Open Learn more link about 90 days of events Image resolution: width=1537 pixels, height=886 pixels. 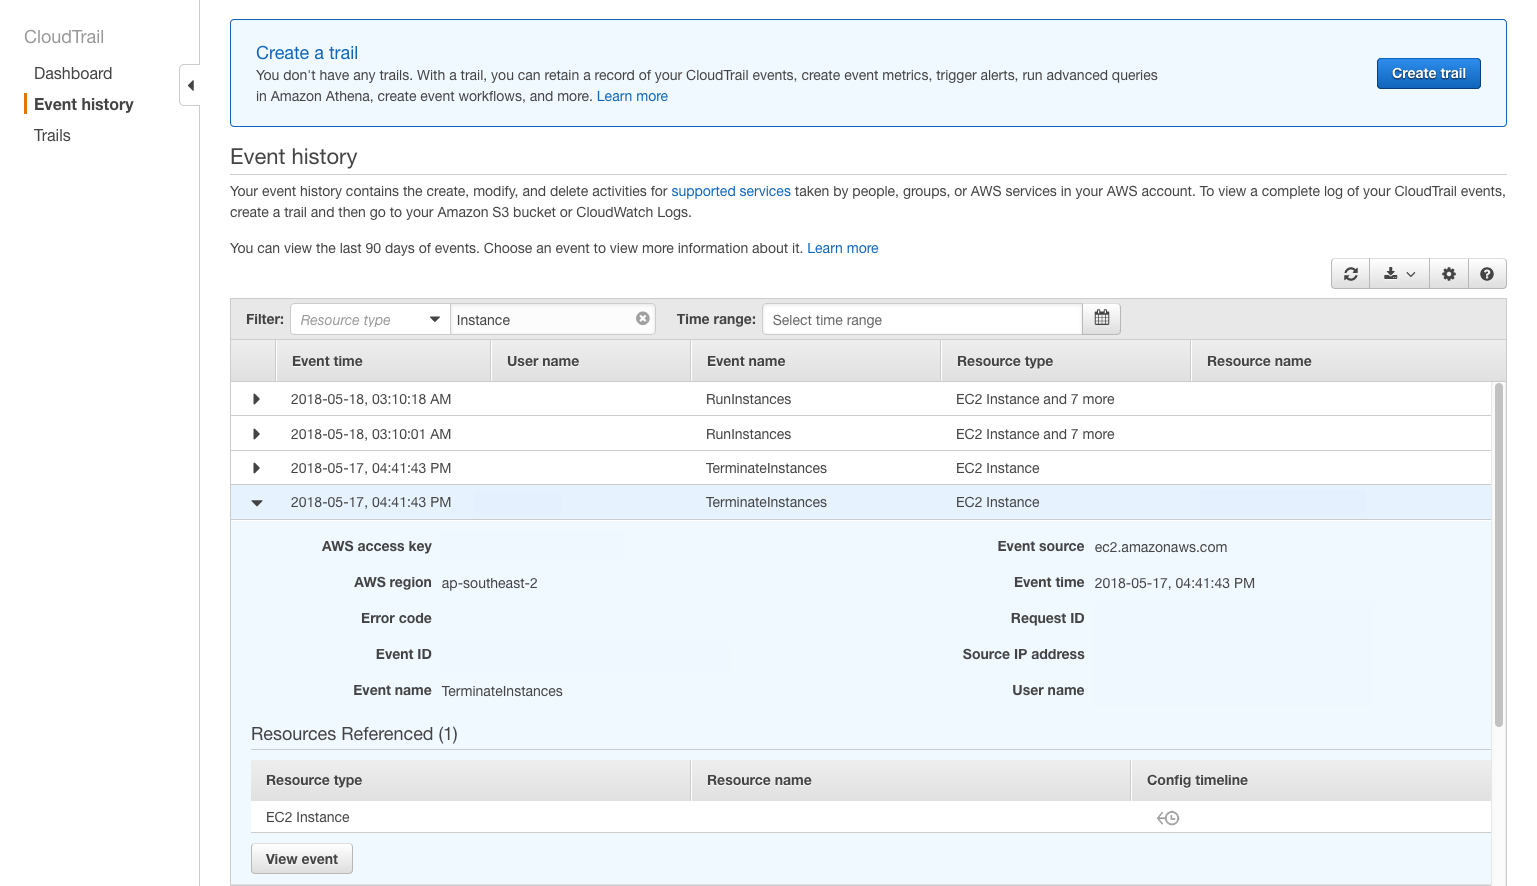pos(843,248)
